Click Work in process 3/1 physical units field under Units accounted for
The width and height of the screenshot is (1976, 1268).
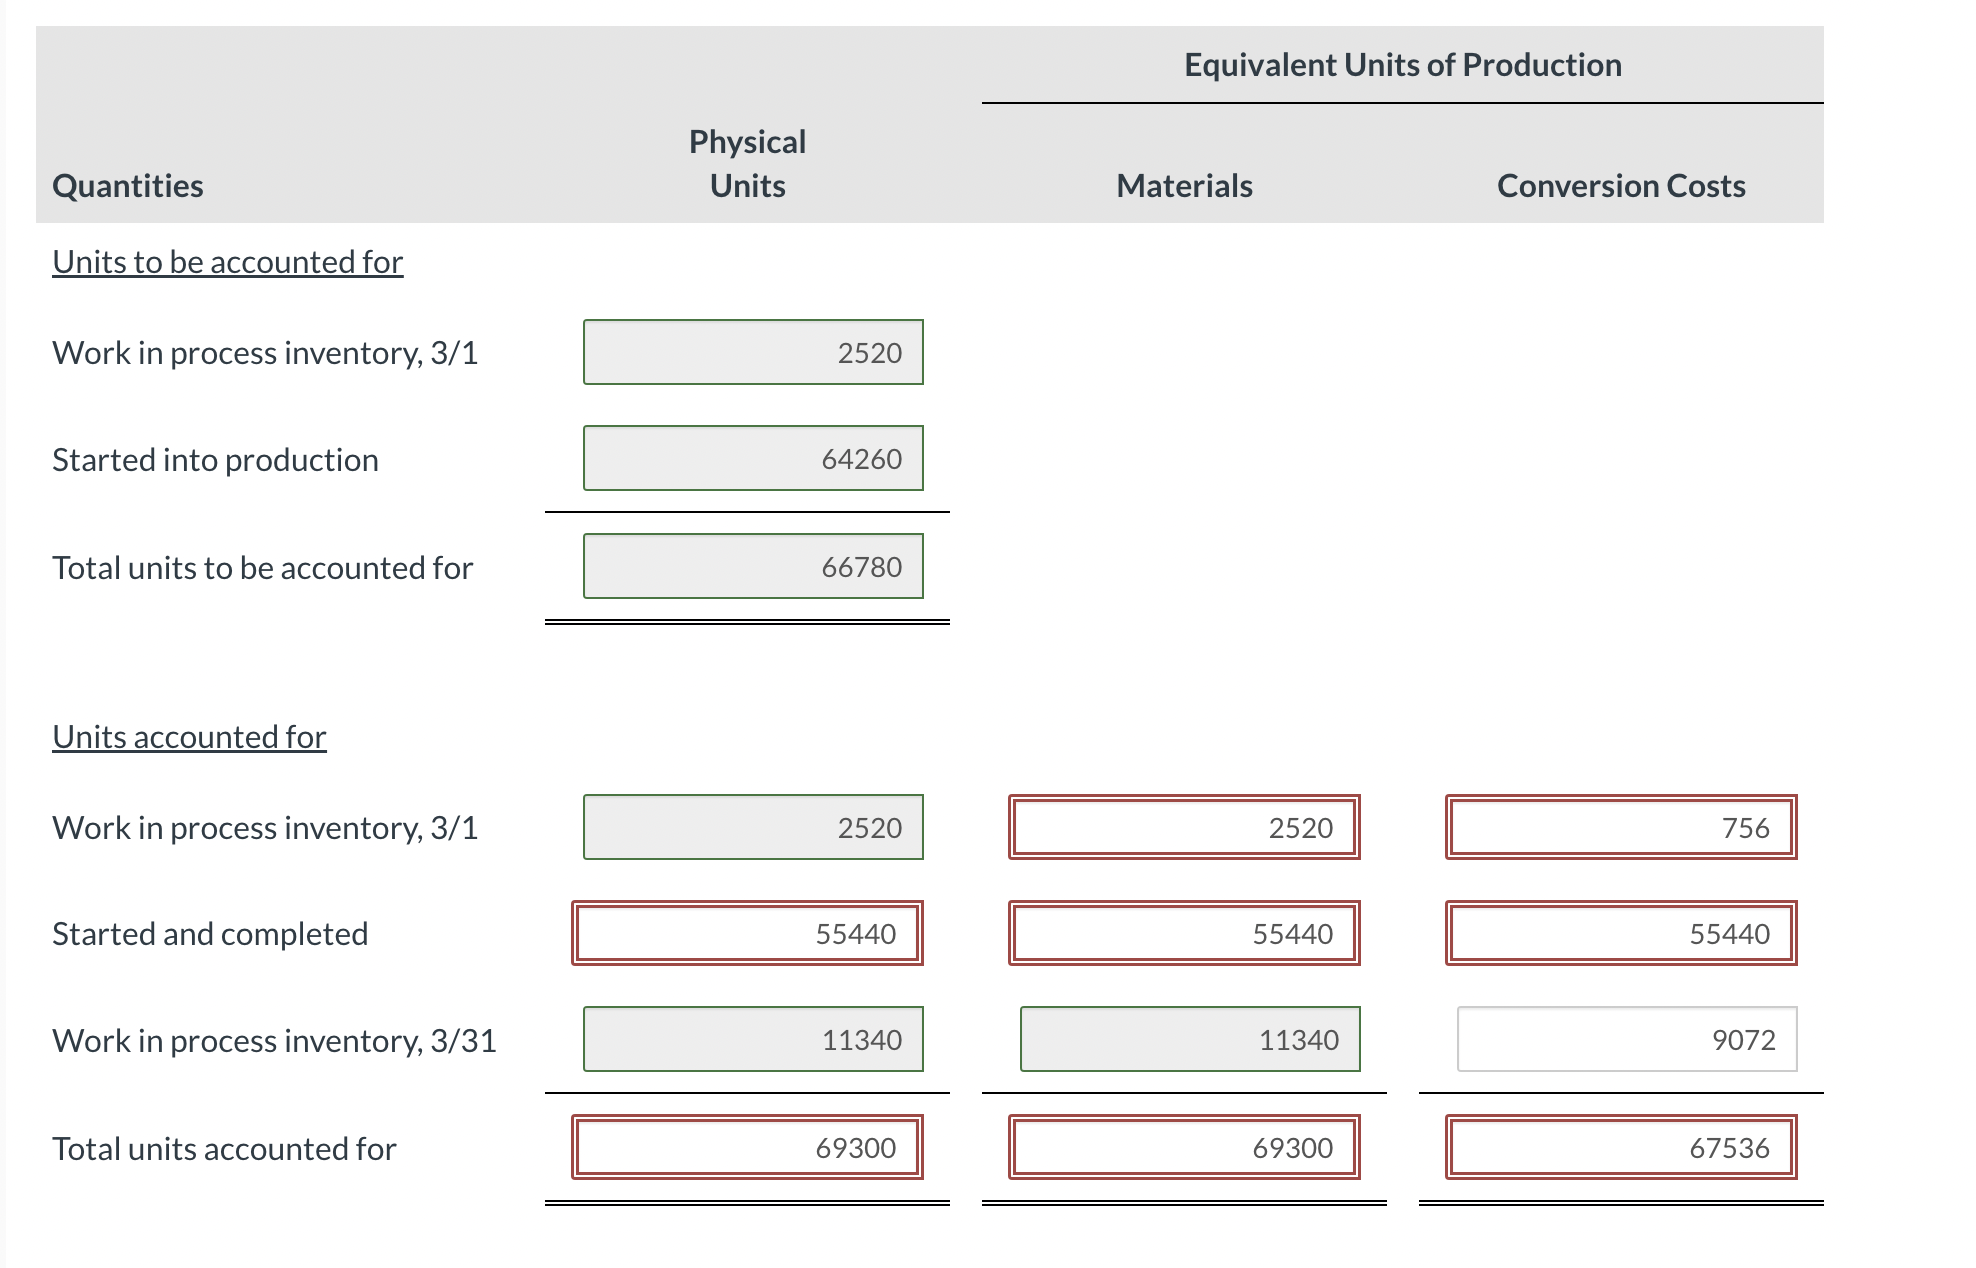753,827
